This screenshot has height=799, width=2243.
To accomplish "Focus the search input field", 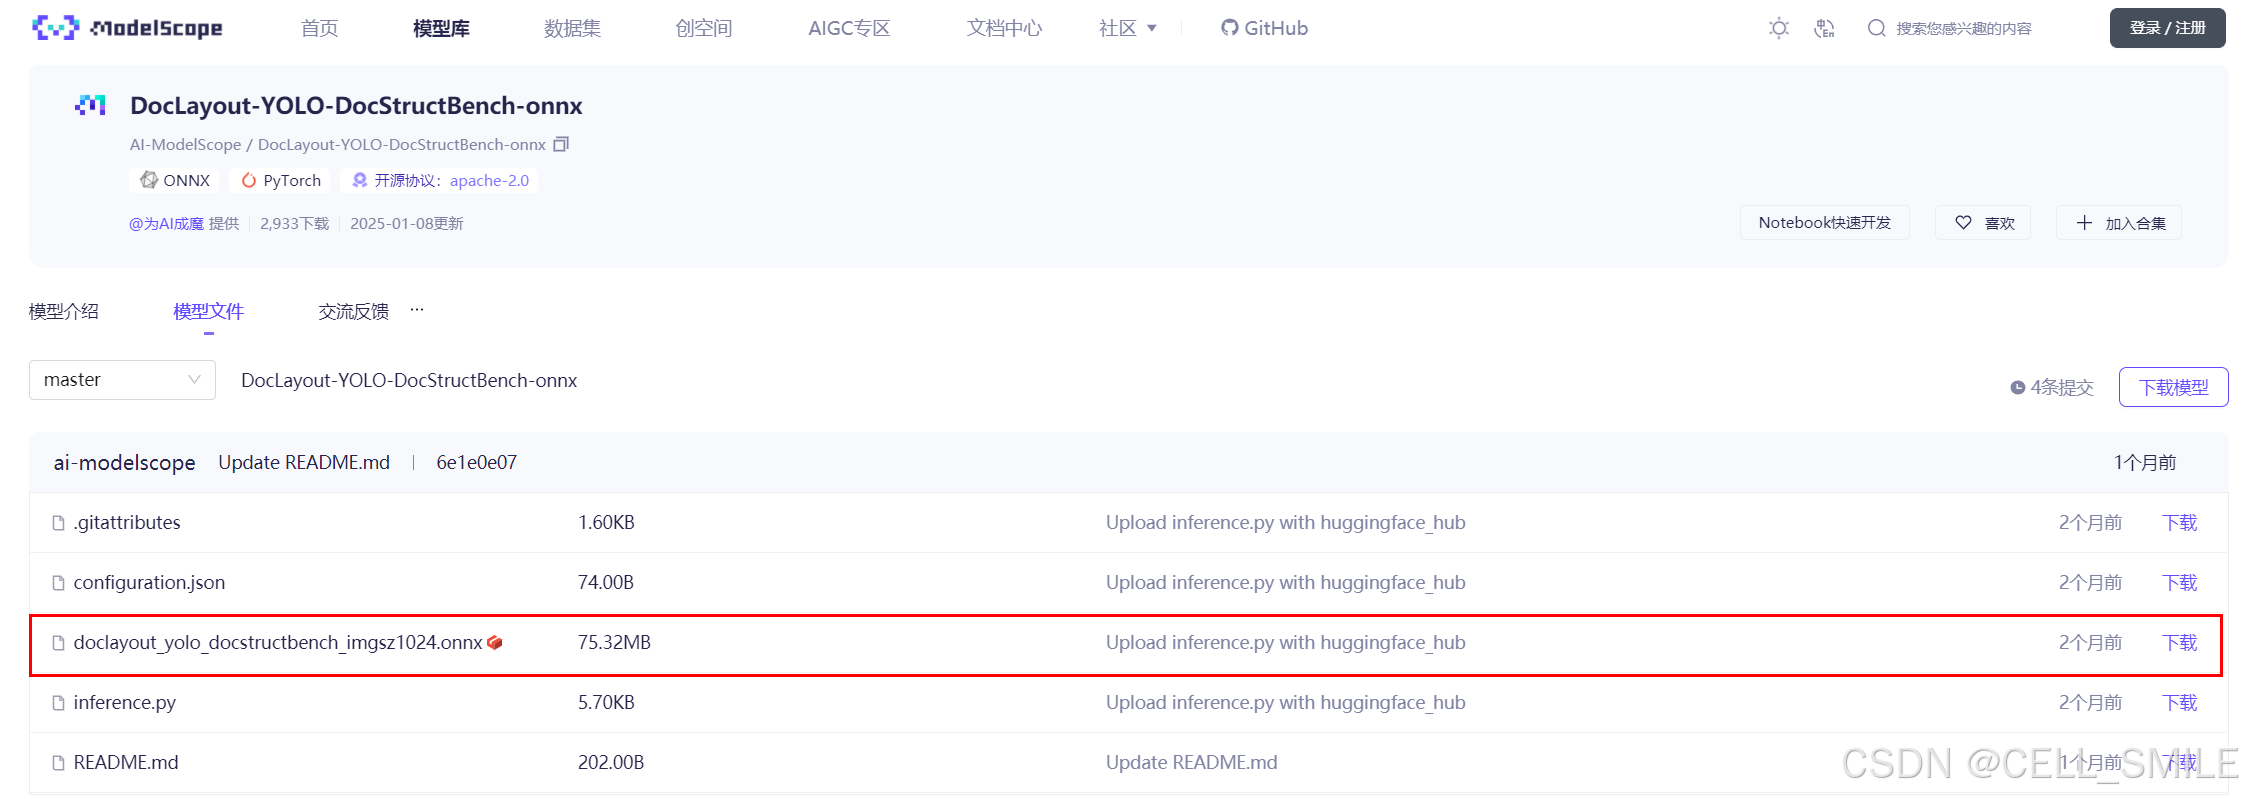I will (x=1963, y=28).
